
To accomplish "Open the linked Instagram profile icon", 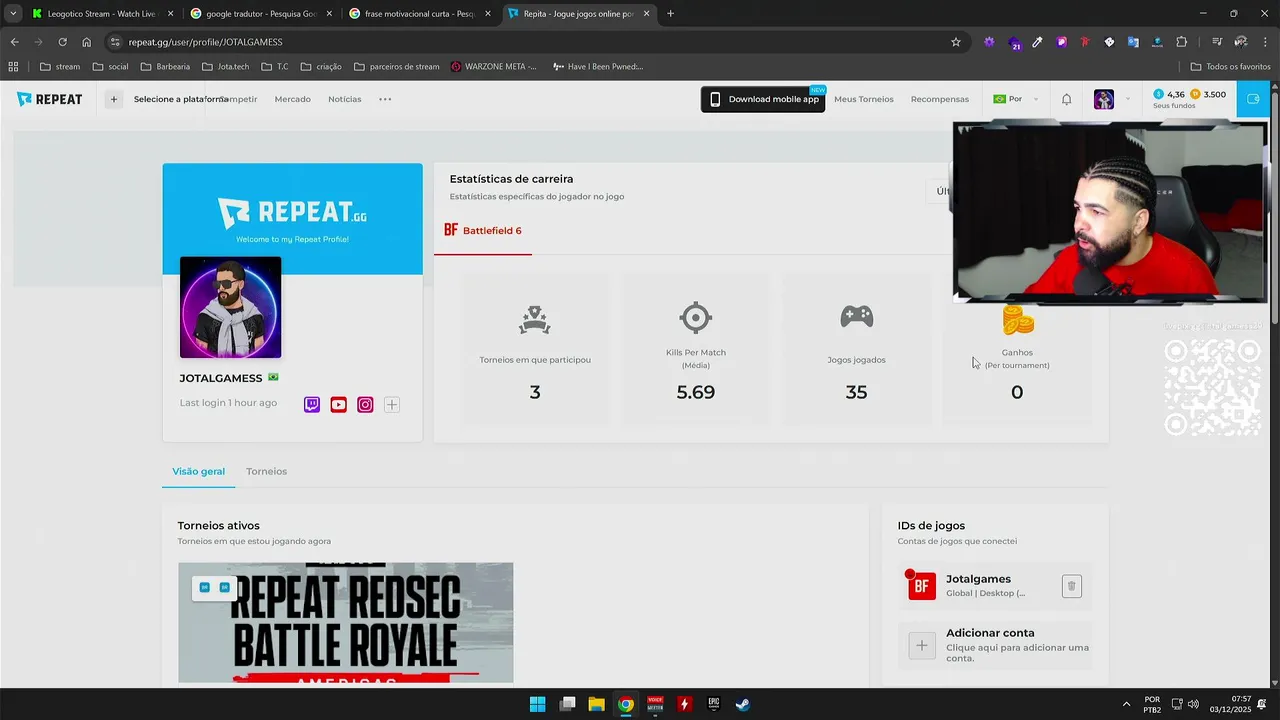I will 365,405.
